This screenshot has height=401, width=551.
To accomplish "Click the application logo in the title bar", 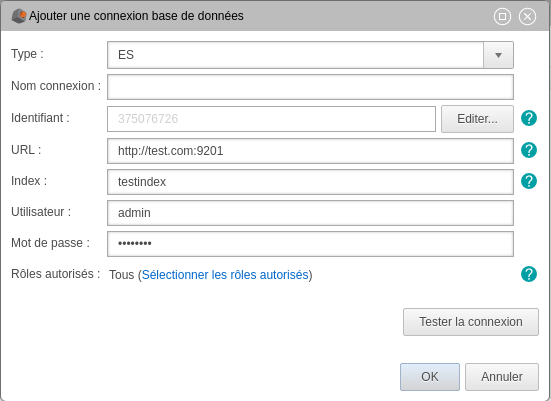I will [x=19, y=16].
